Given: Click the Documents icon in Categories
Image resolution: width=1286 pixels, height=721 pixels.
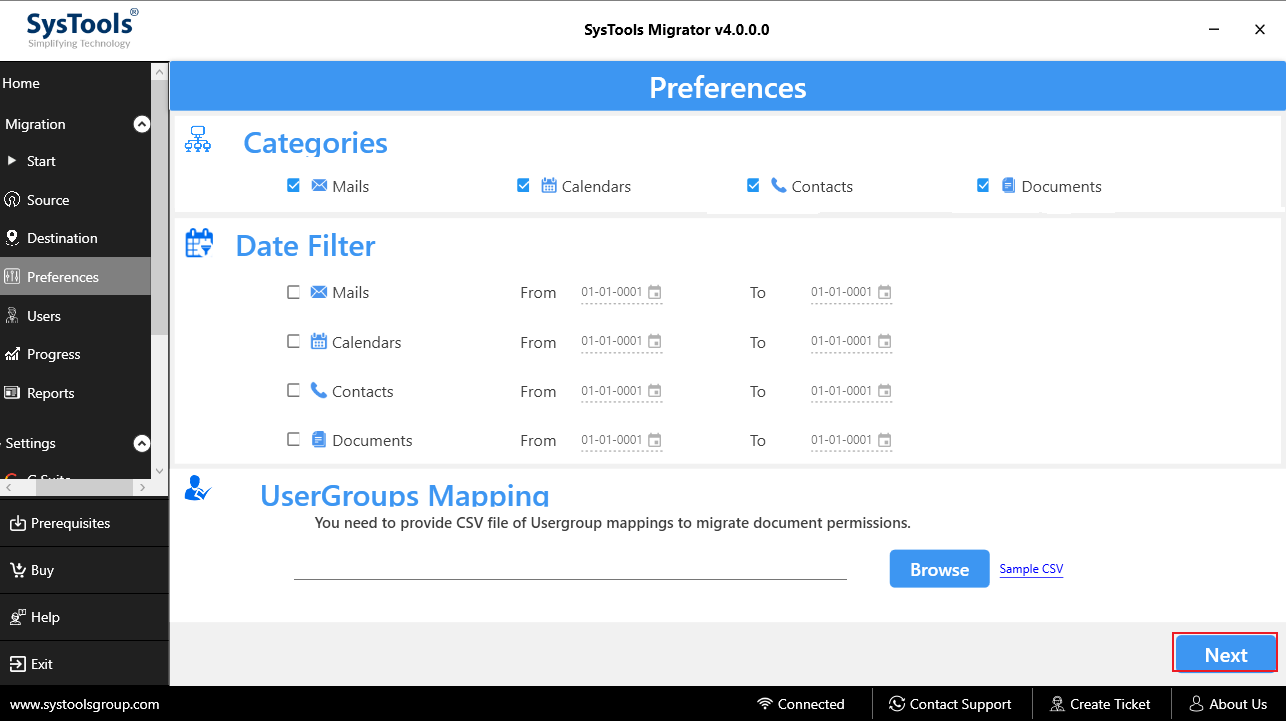Looking at the screenshot, I should click(1008, 185).
